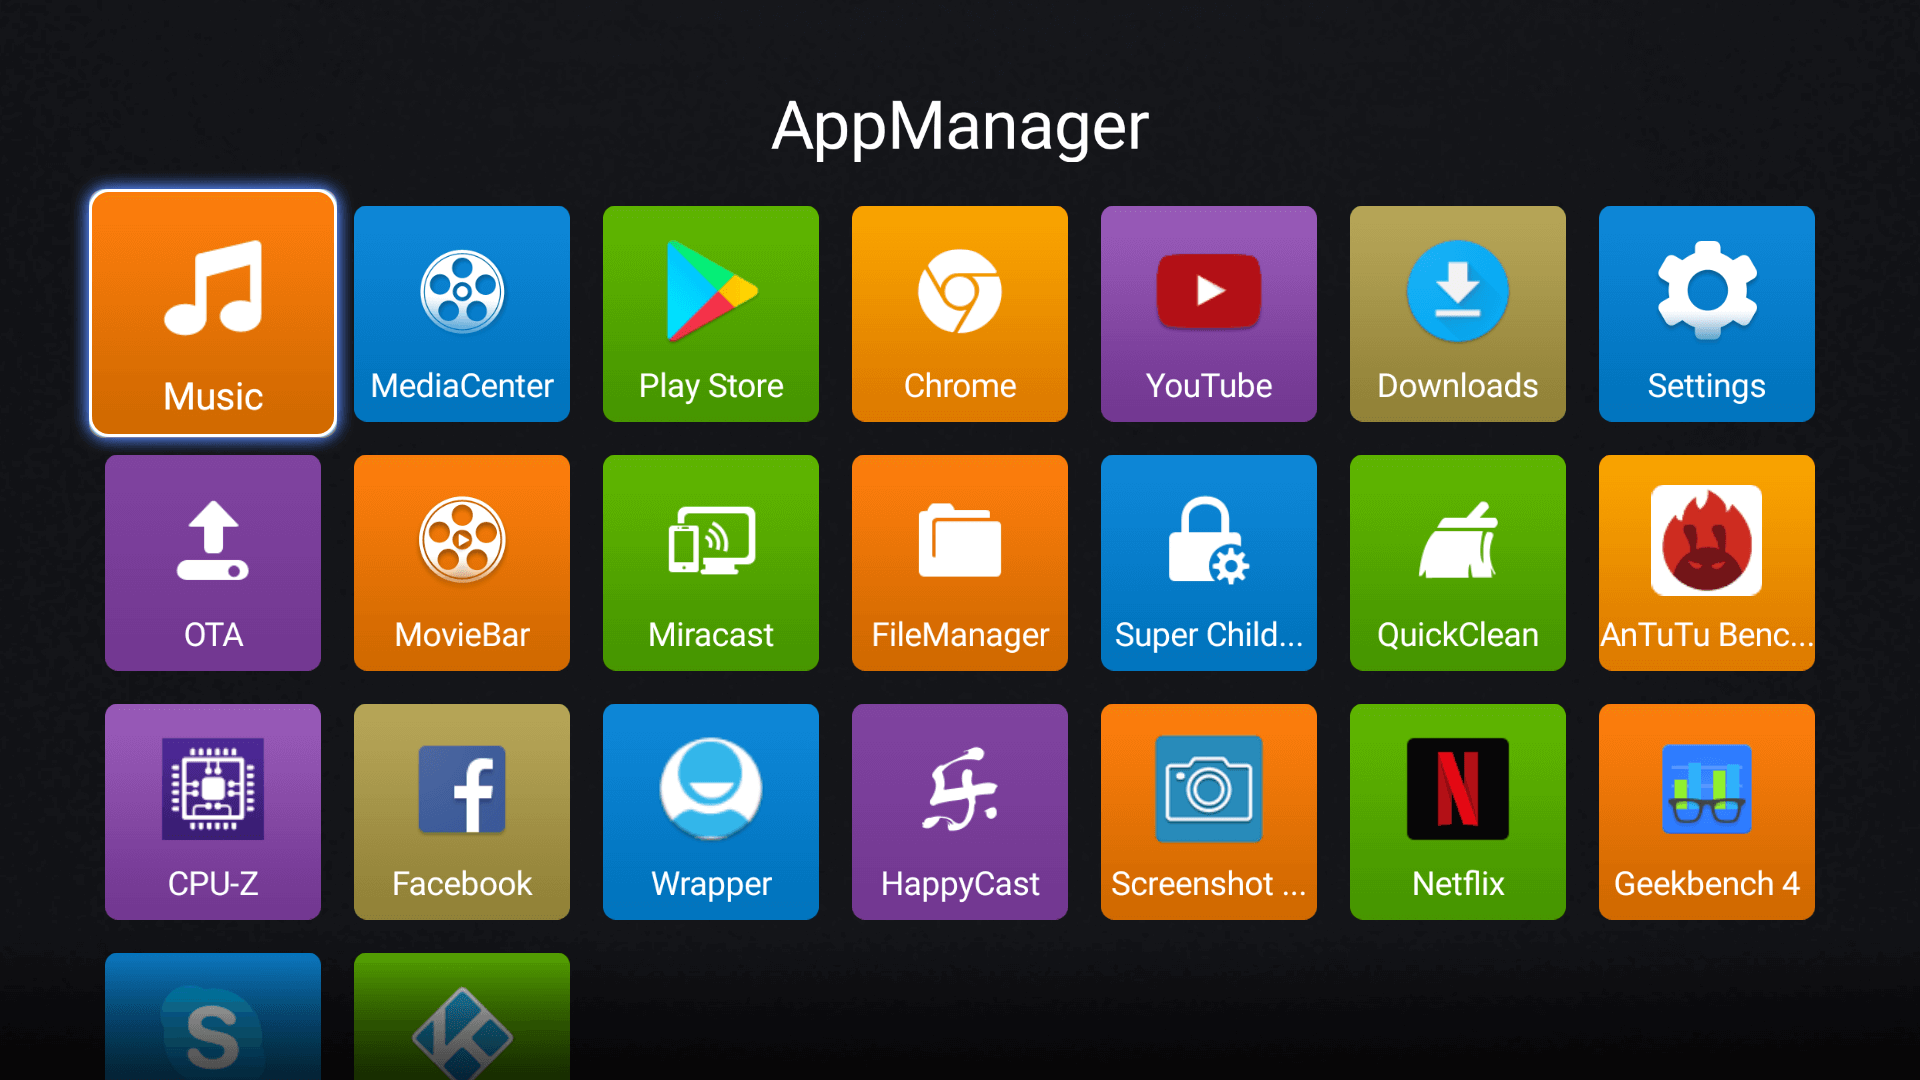Viewport: 1920px width, 1080px height.
Task: Start the Miracast app
Action: (711, 562)
